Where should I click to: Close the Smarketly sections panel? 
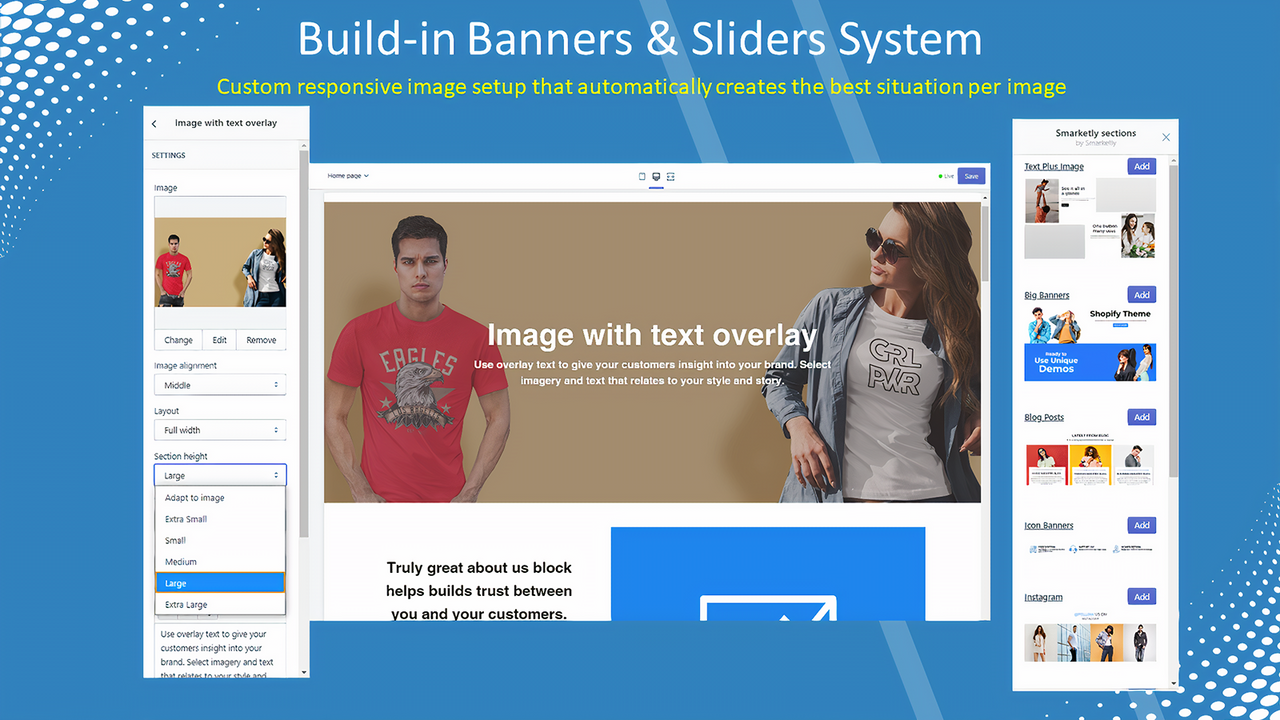point(1165,137)
